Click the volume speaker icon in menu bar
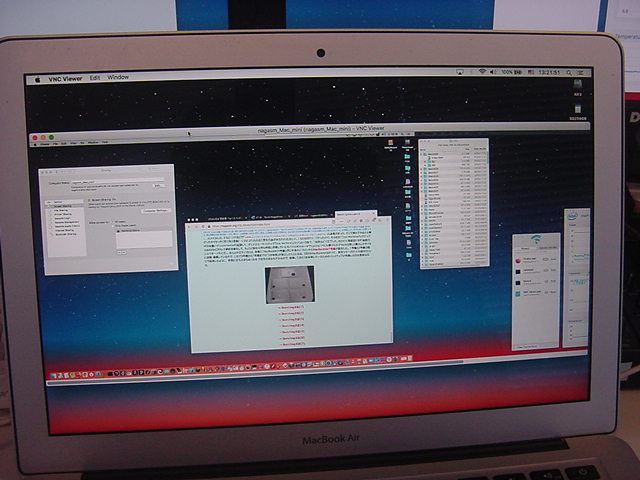Image resolution: width=640 pixels, height=480 pixels. pyautogui.click(x=493, y=72)
